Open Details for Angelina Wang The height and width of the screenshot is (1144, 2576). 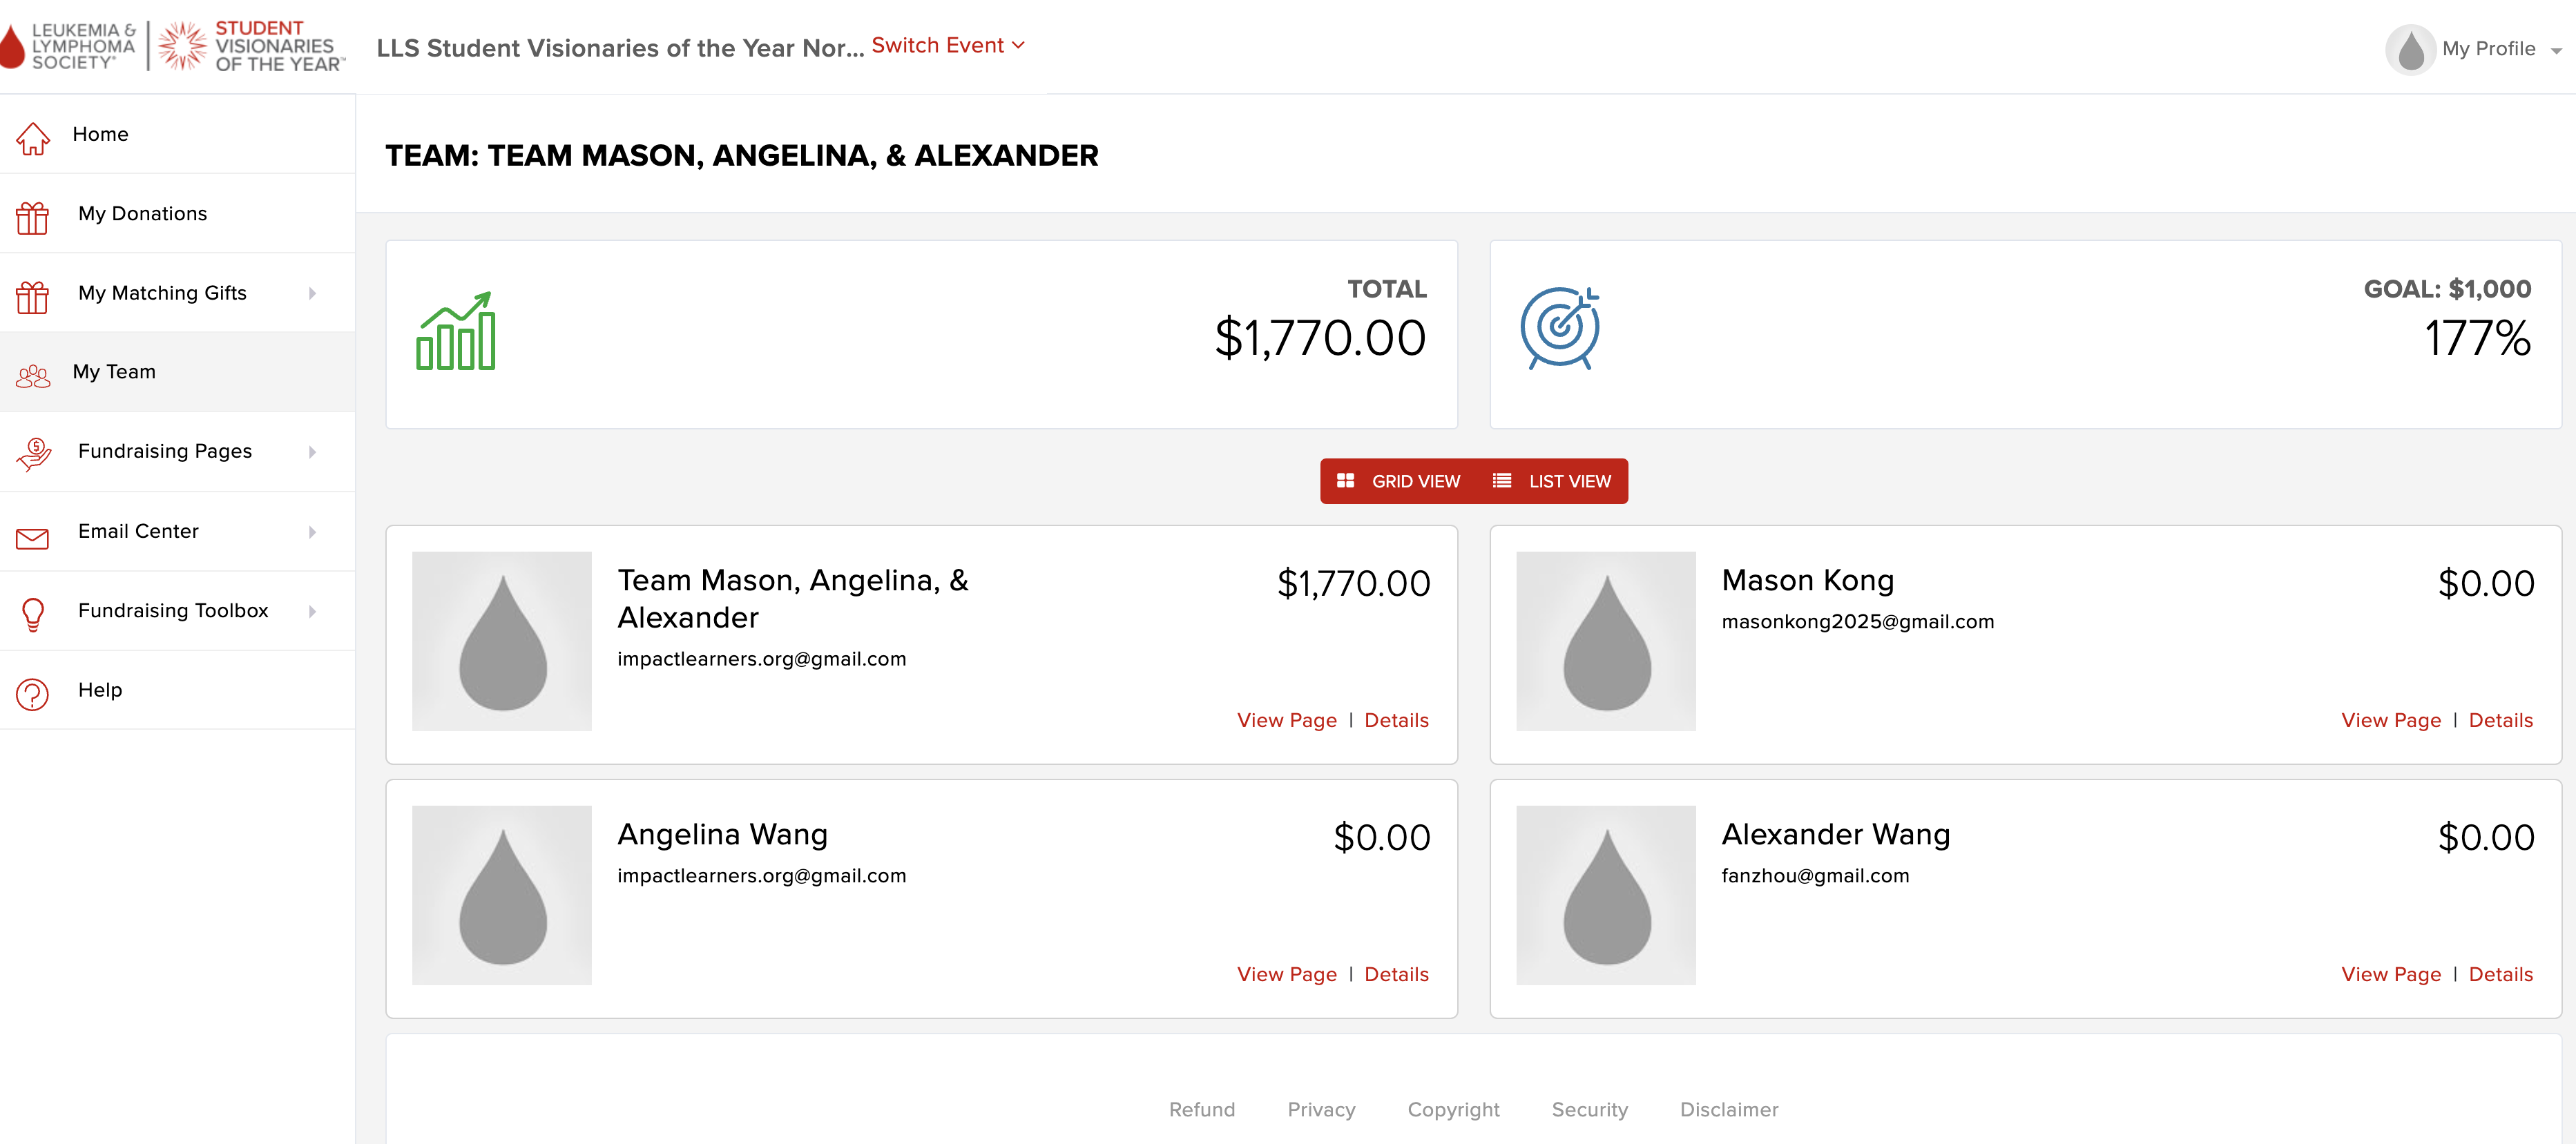point(1396,974)
